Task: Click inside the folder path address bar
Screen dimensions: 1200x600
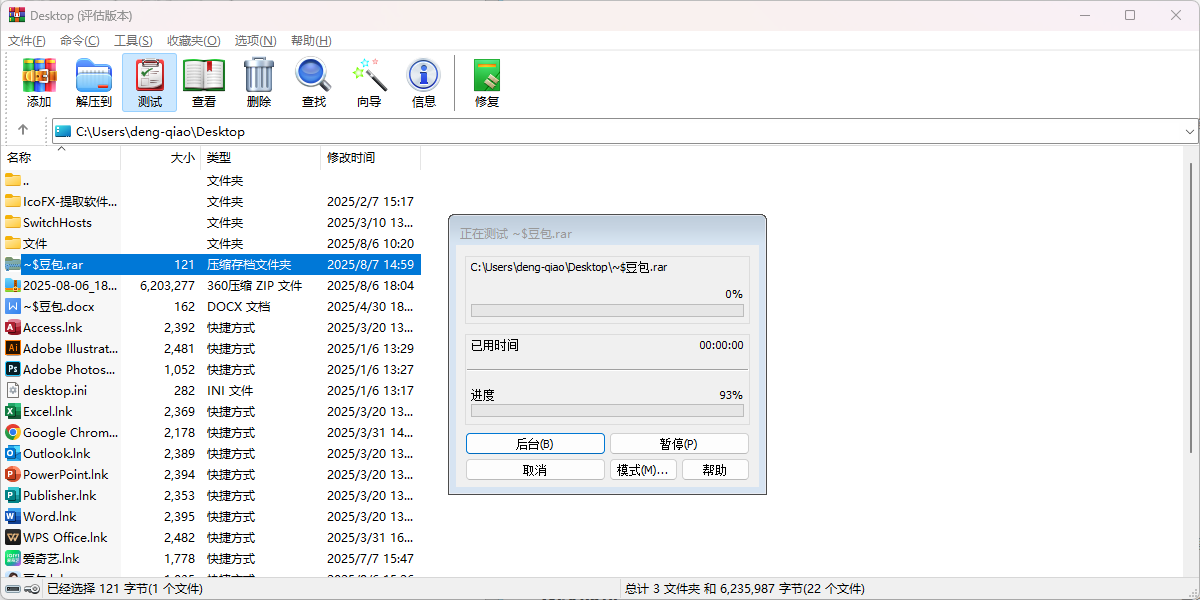Action: tap(400, 131)
